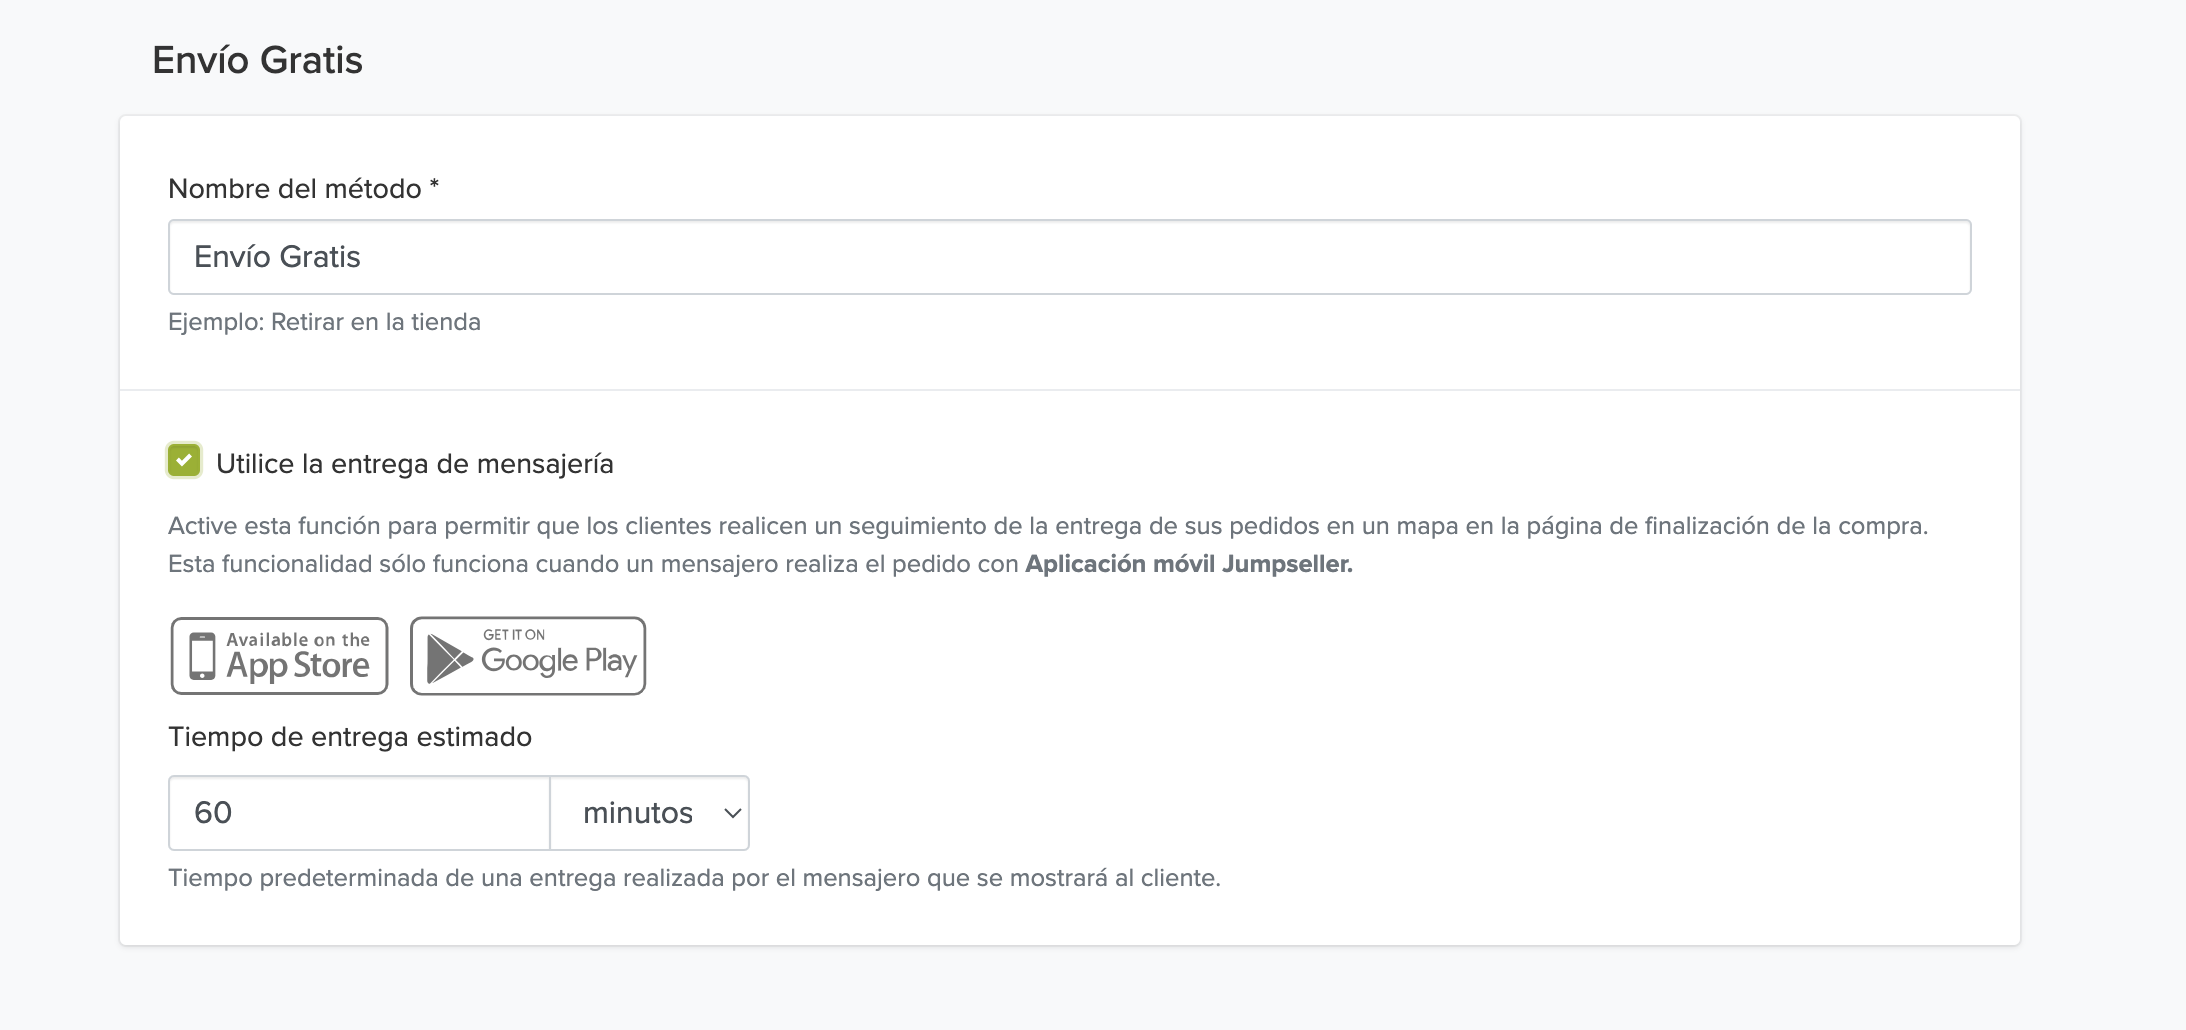Screen dimensions: 2186x1030
Task: Click the phone icon in App Store badge
Action: 202,657
